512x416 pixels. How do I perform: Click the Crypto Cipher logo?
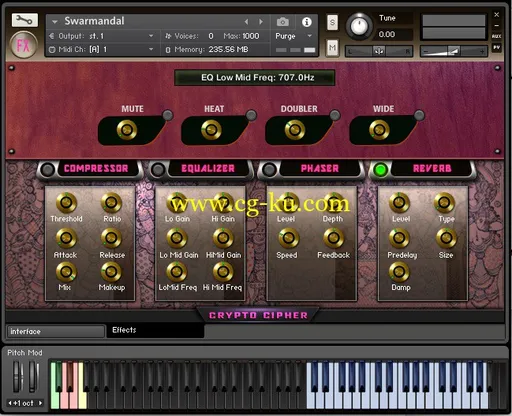click(258, 315)
